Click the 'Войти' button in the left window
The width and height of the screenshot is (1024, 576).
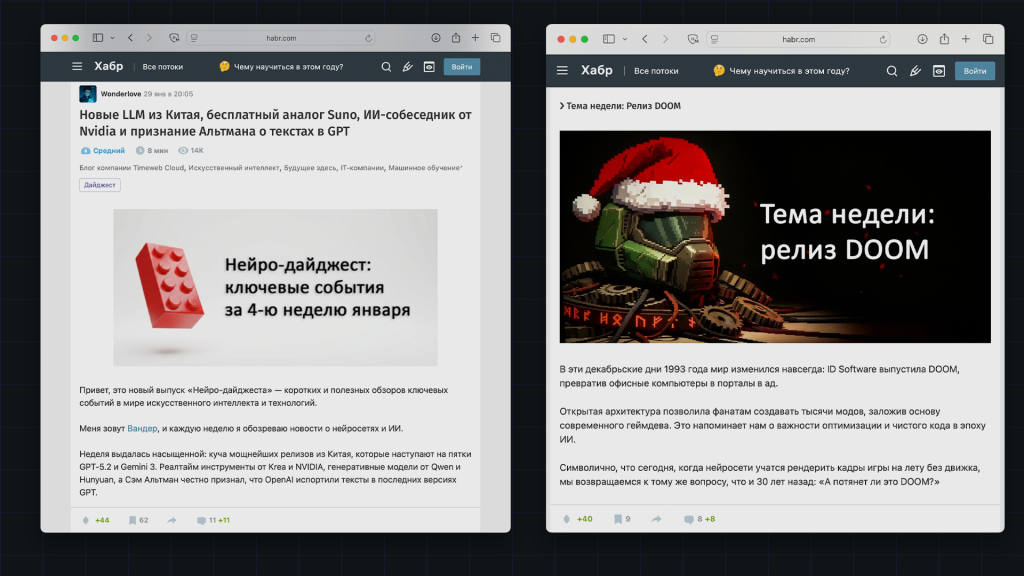pos(461,67)
